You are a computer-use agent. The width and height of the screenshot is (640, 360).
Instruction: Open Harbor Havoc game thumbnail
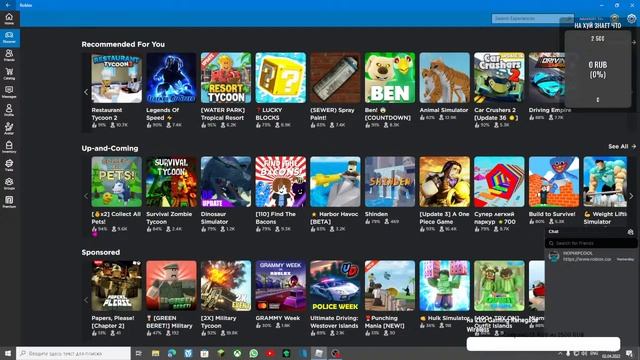tap(336, 182)
